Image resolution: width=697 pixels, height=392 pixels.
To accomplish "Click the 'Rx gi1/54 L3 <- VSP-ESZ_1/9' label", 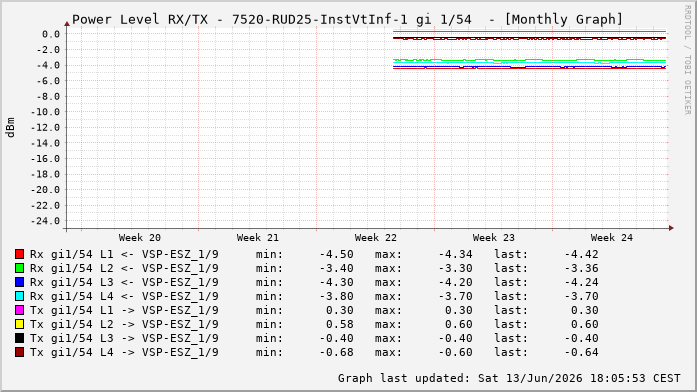I will [124, 283].
